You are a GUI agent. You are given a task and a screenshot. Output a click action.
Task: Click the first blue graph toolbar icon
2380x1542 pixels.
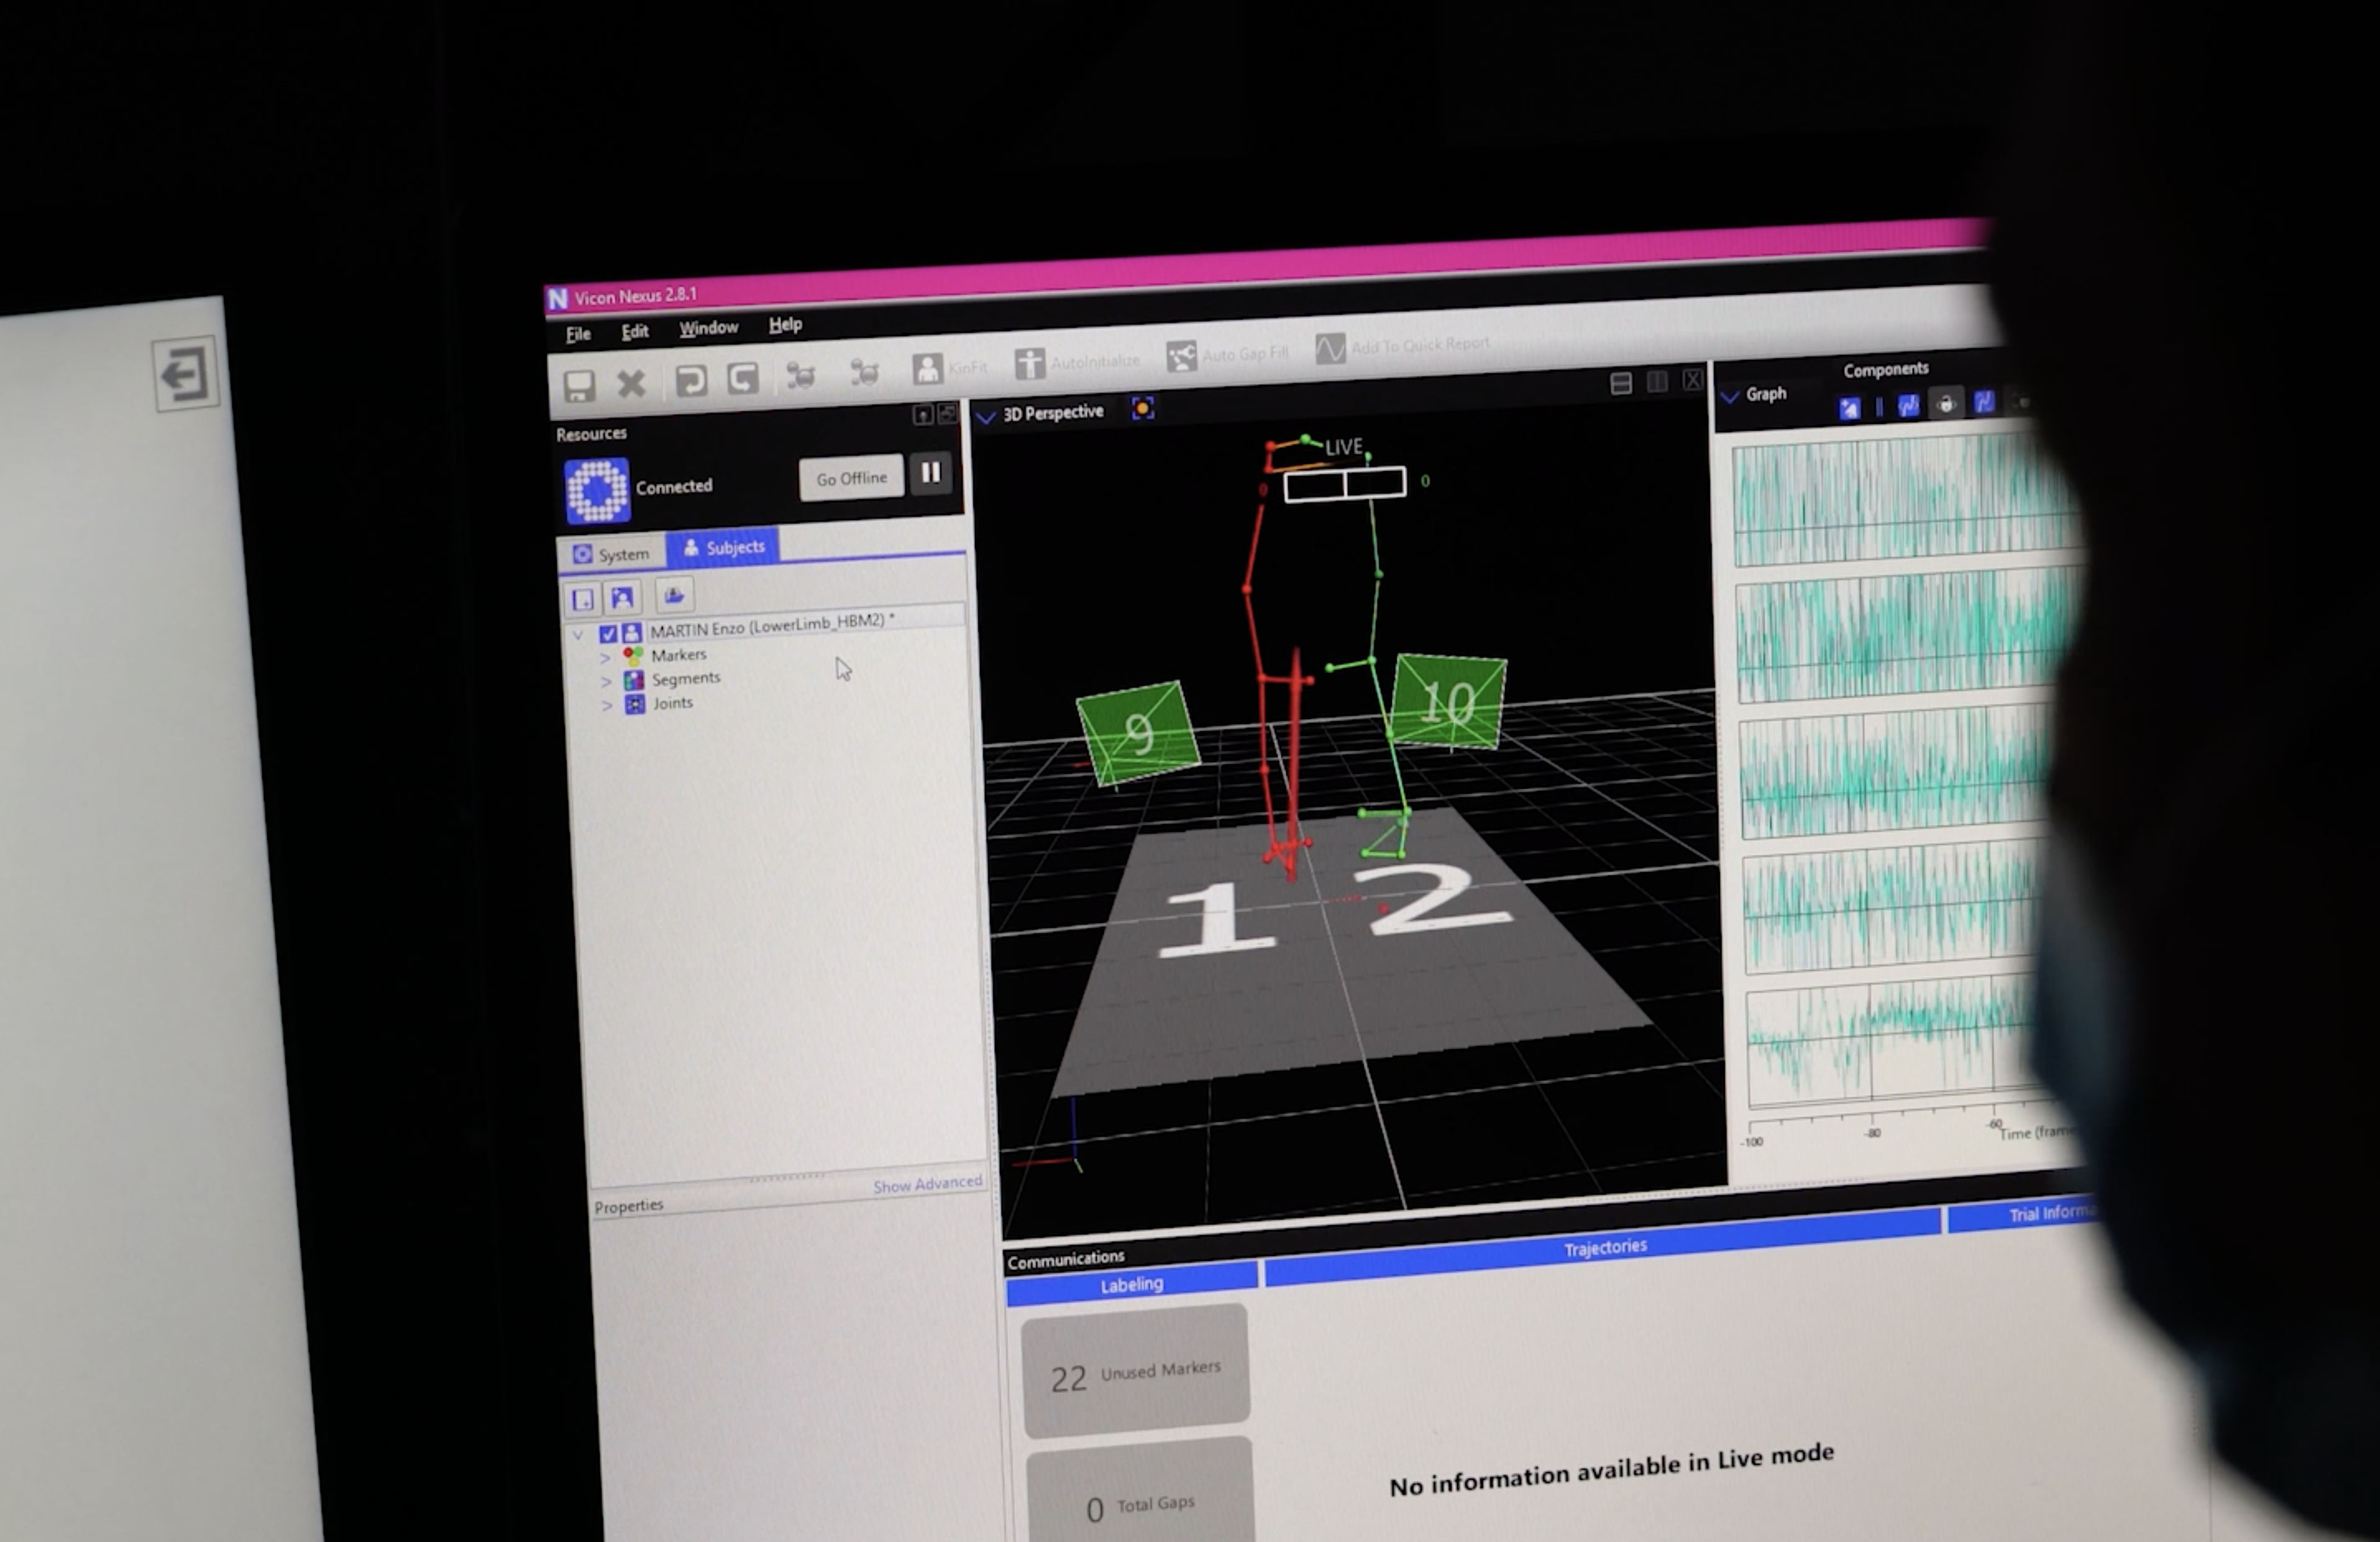[x=1849, y=408]
